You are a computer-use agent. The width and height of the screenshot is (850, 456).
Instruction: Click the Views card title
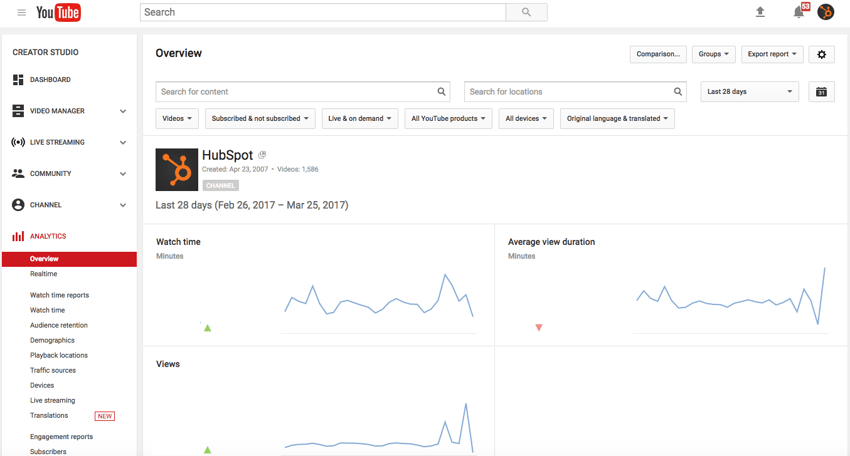pos(168,364)
